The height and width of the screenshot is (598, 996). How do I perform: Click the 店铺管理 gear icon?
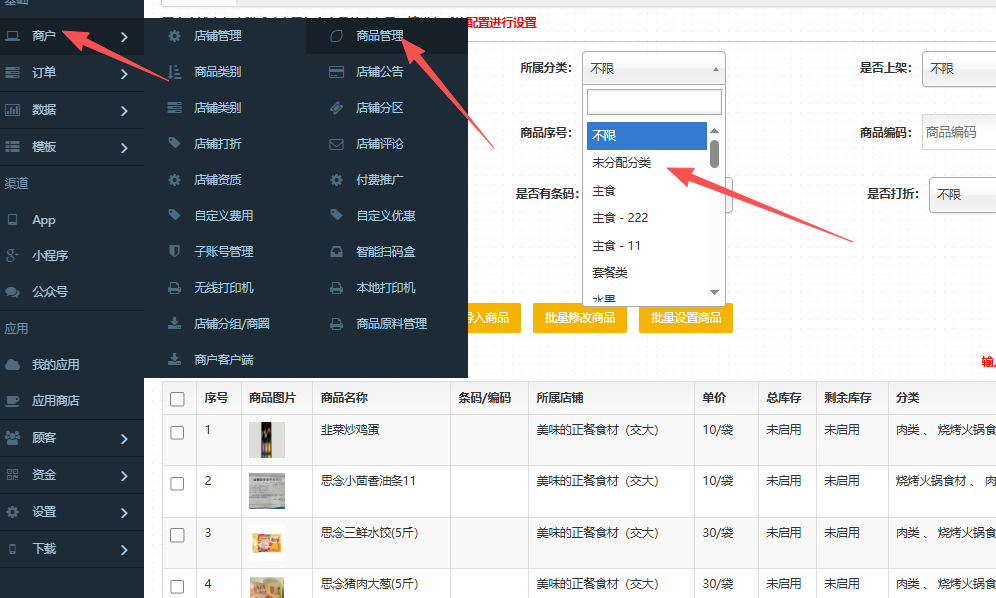click(x=175, y=36)
